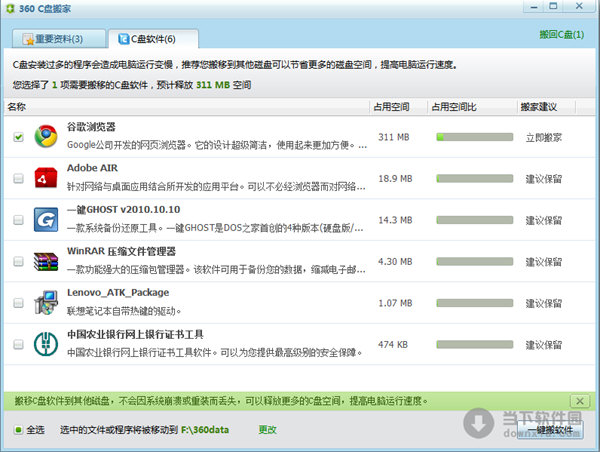Click the 311 MB size in 谷歌浏览器 row

pyautogui.click(x=394, y=137)
